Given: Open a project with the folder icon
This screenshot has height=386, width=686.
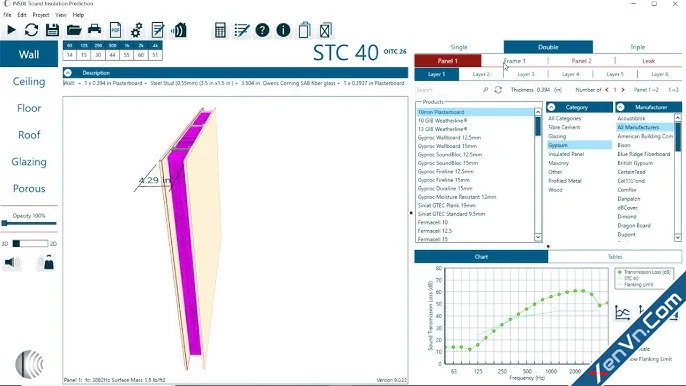Looking at the screenshot, I should (74, 30).
